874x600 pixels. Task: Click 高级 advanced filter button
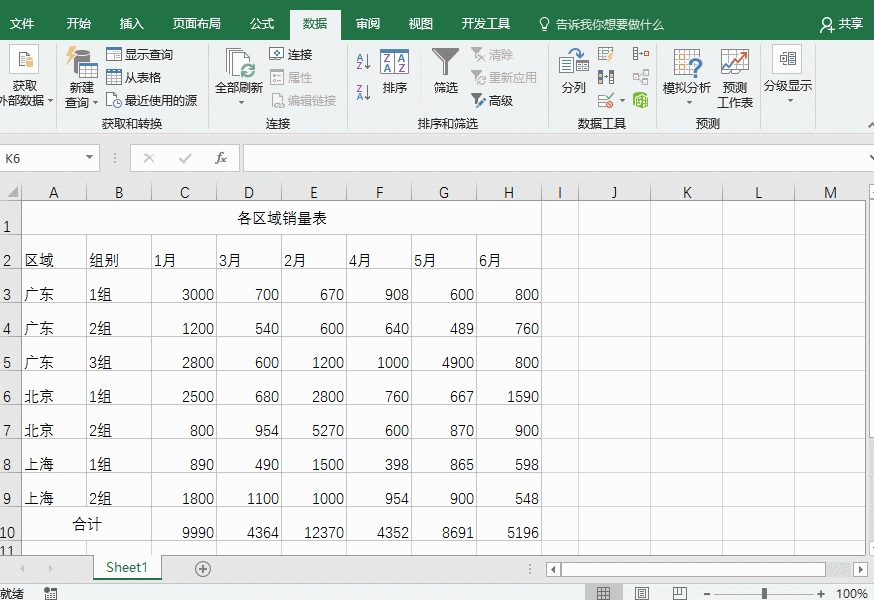492,100
